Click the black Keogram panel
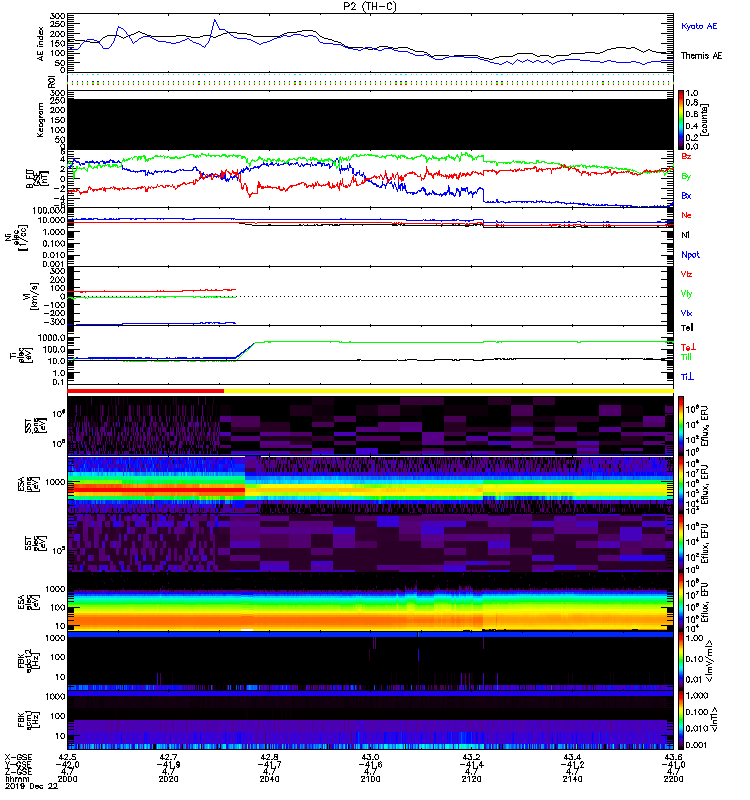Screen dimensions: 750x800 coord(370,124)
